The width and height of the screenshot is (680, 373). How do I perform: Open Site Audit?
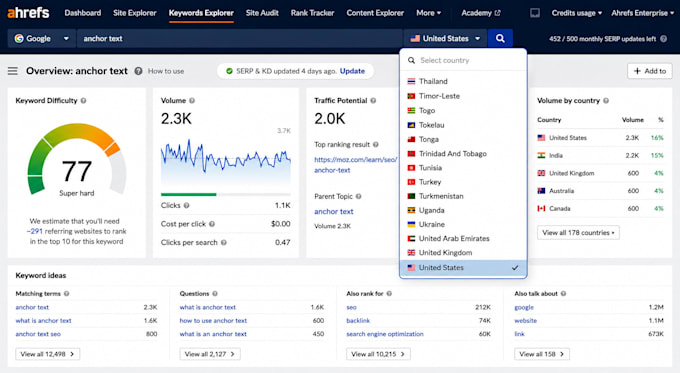[262, 13]
